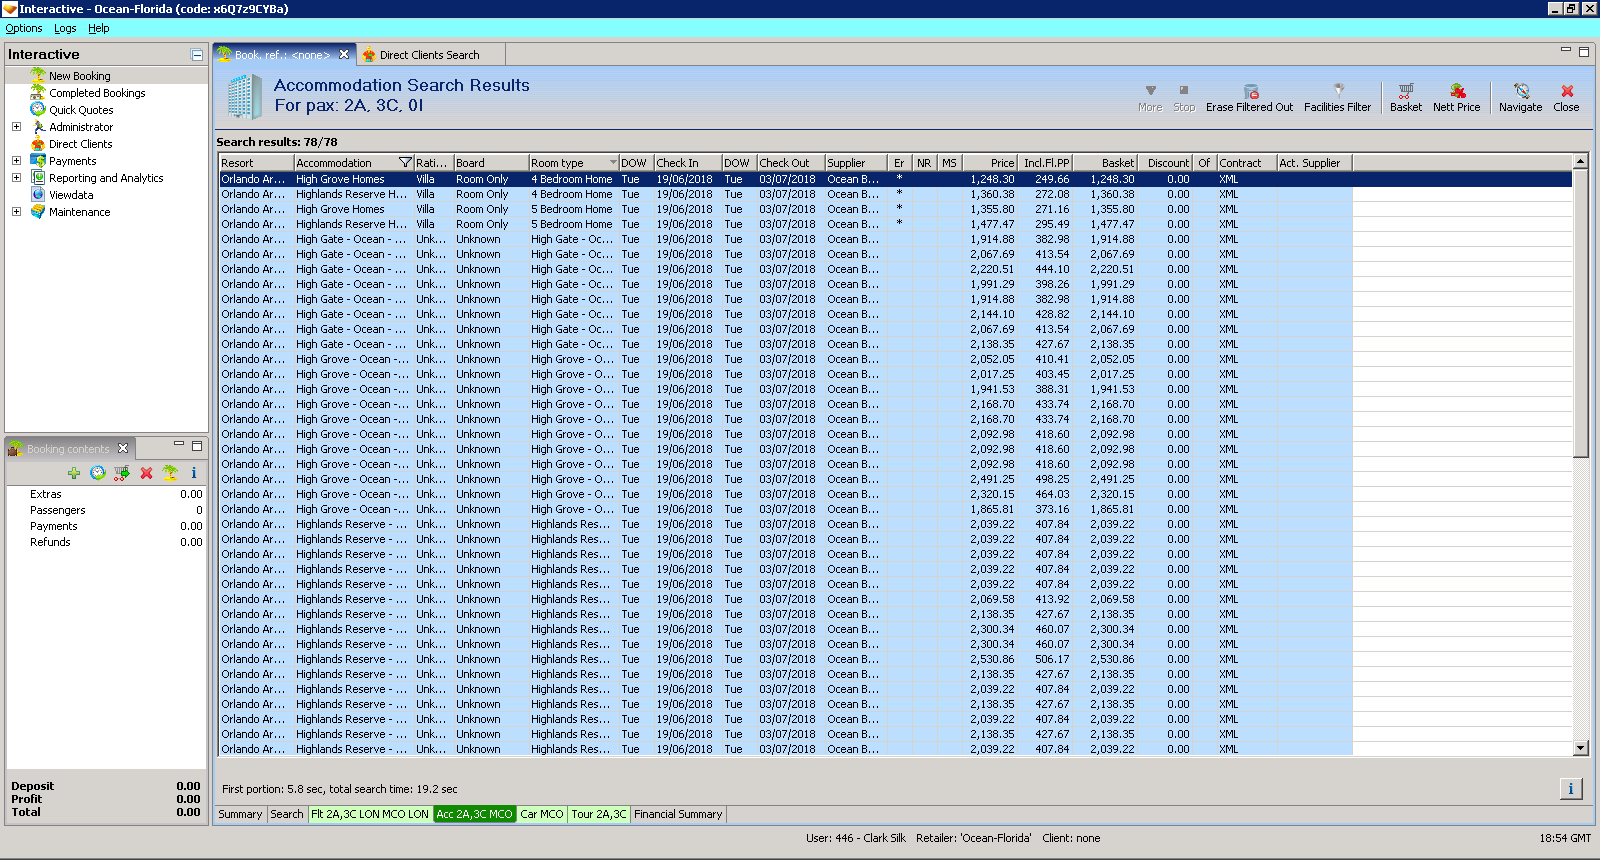The width and height of the screenshot is (1600, 860).
Task: Expand the Reporting and Analytics node
Action: (16, 178)
